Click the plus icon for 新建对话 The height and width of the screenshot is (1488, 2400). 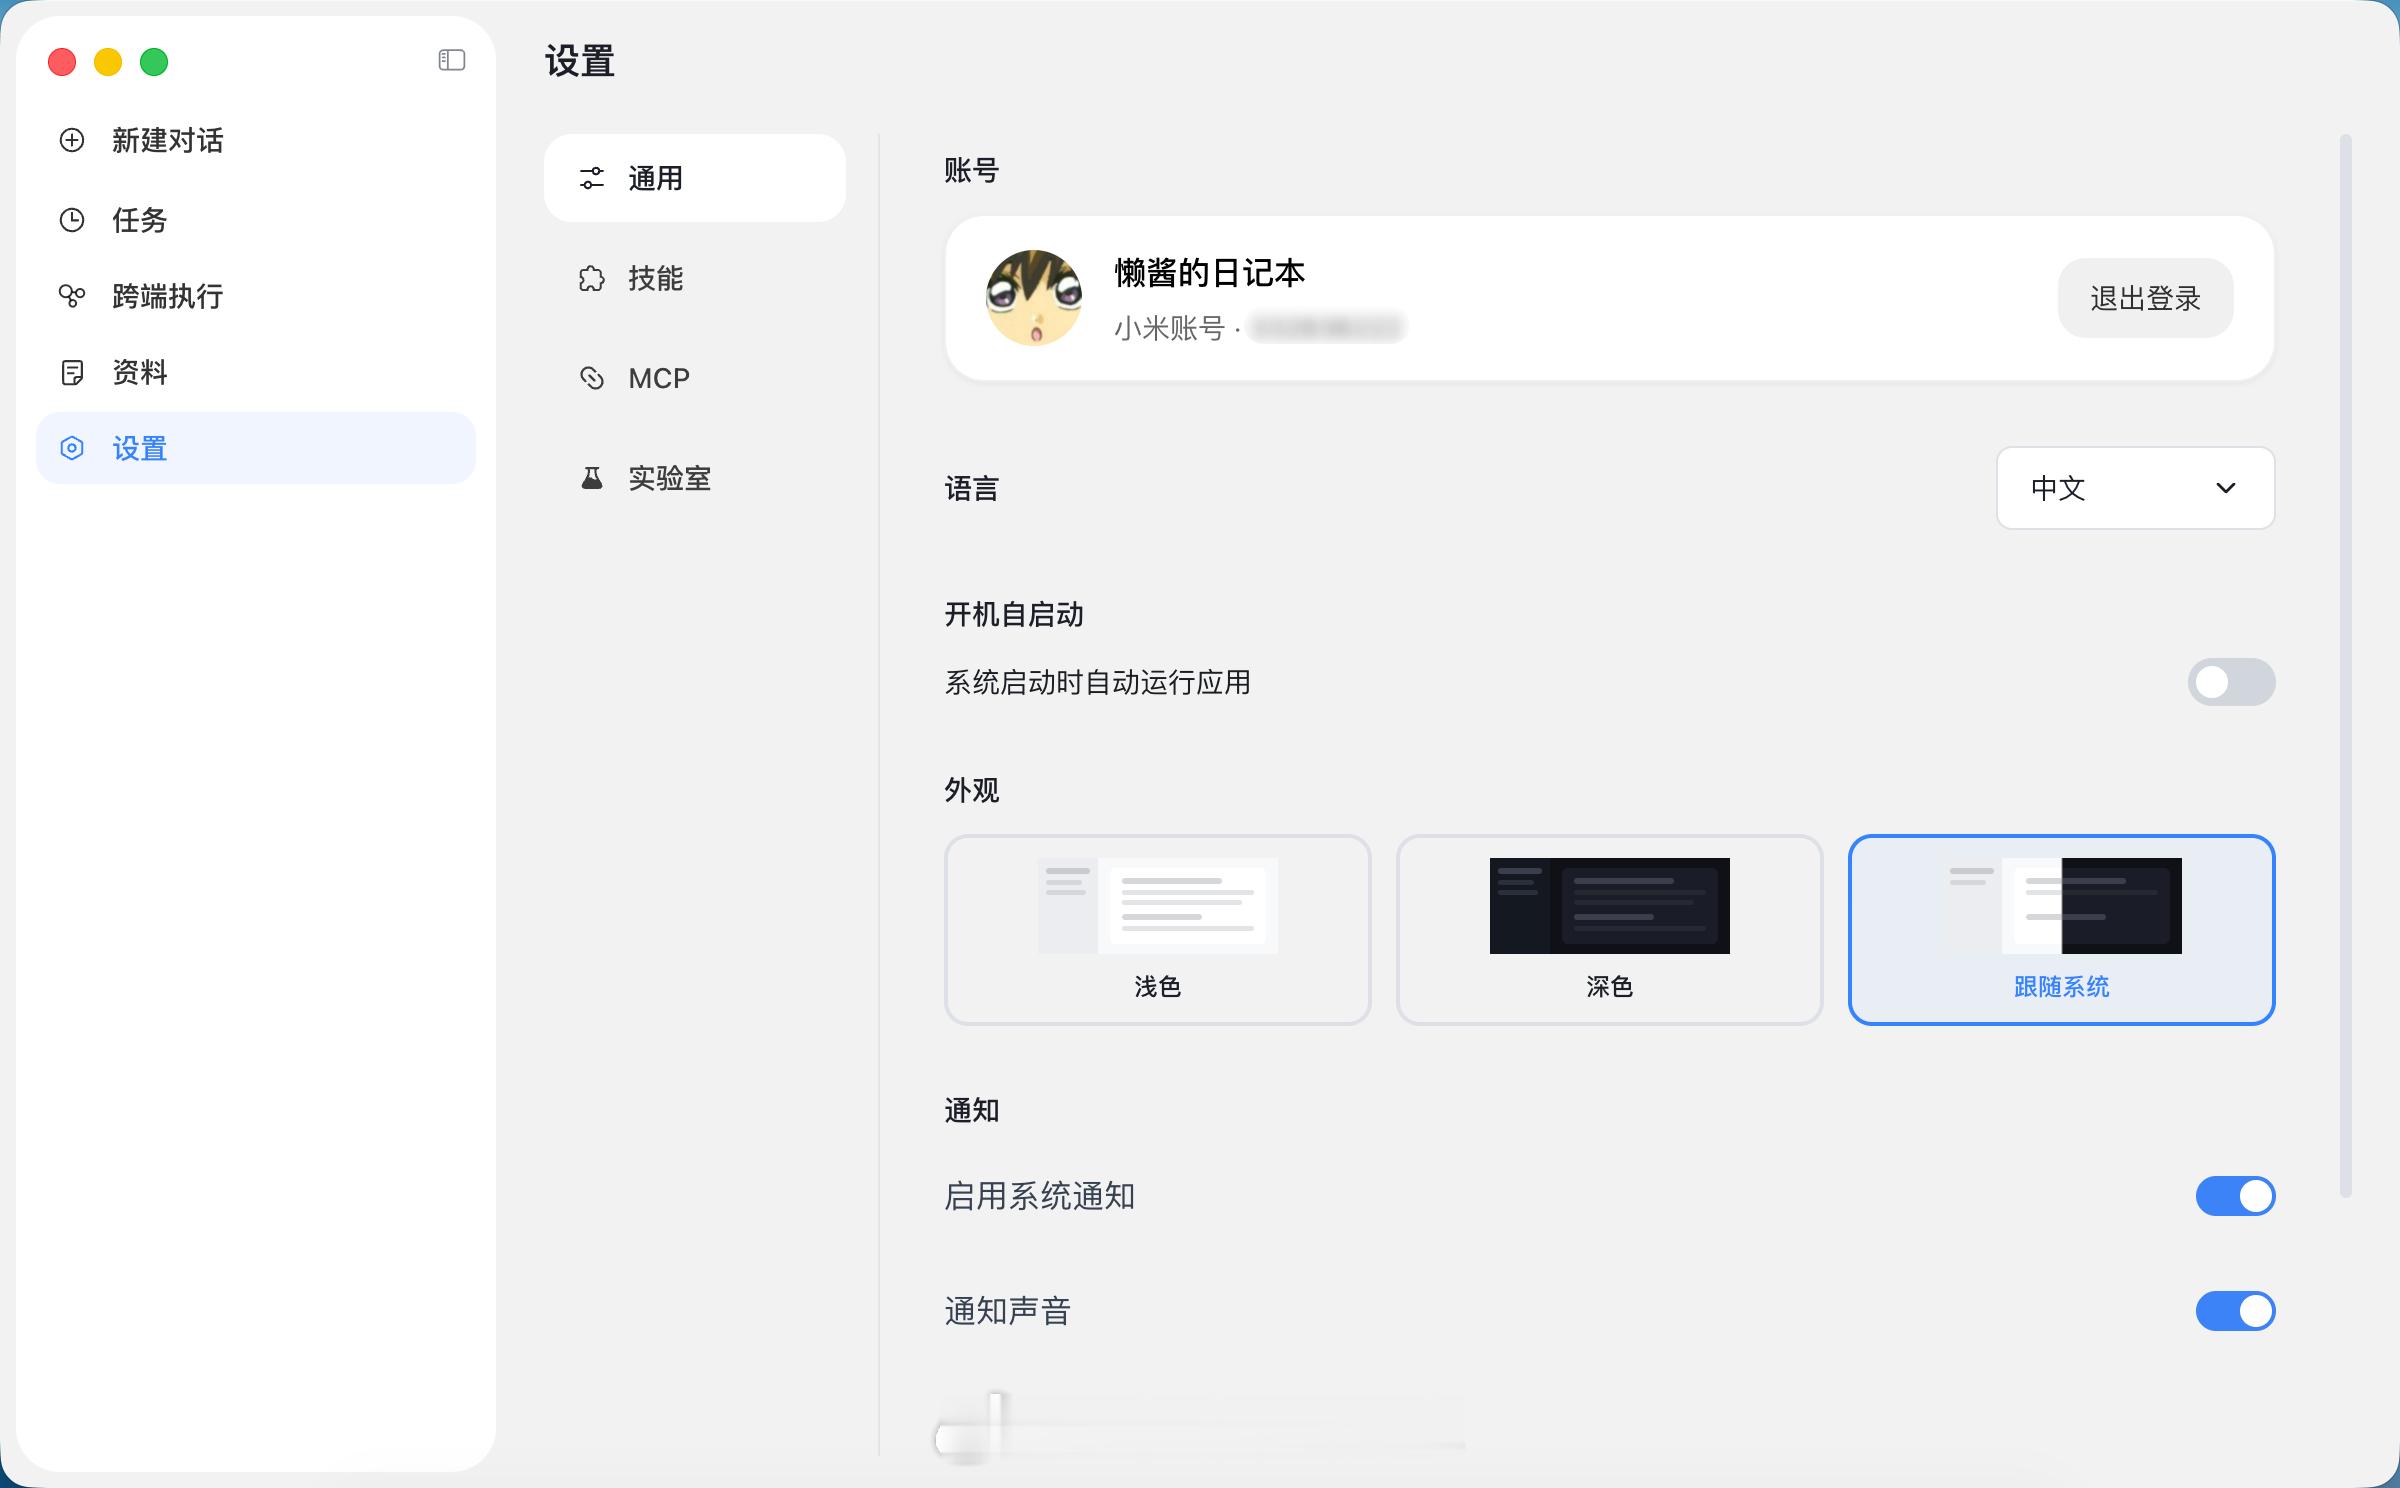(72, 140)
